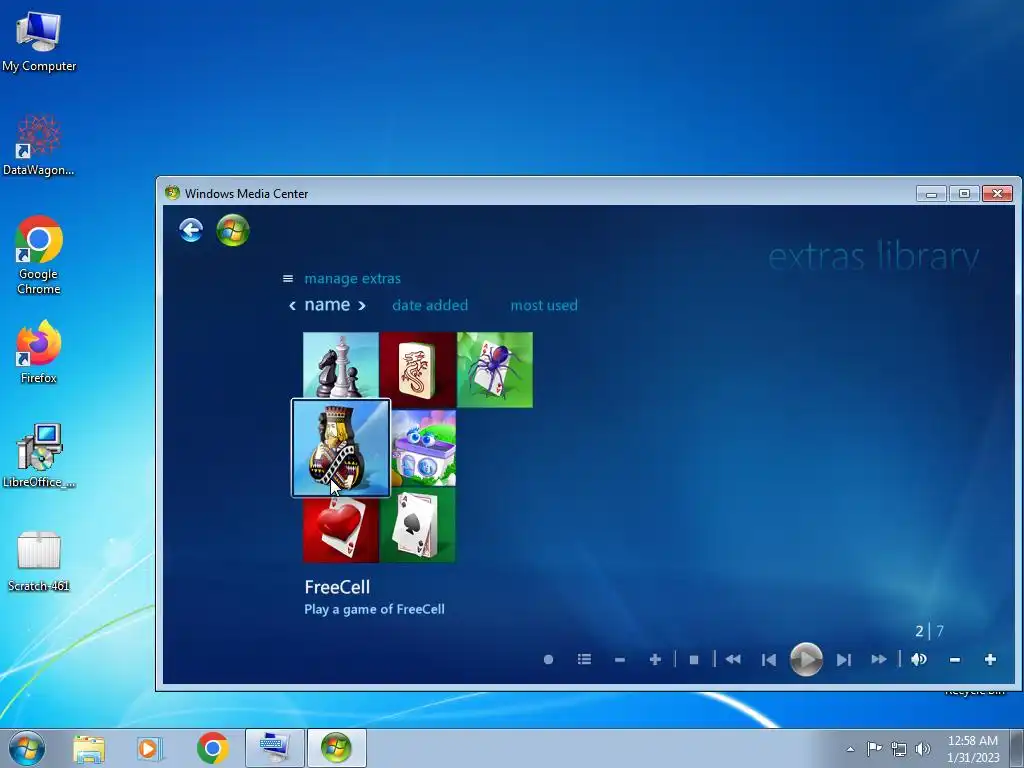Sort extras by most used
This screenshot has height=768, width=1024.
pyautogui.click(x=544, y=305)
